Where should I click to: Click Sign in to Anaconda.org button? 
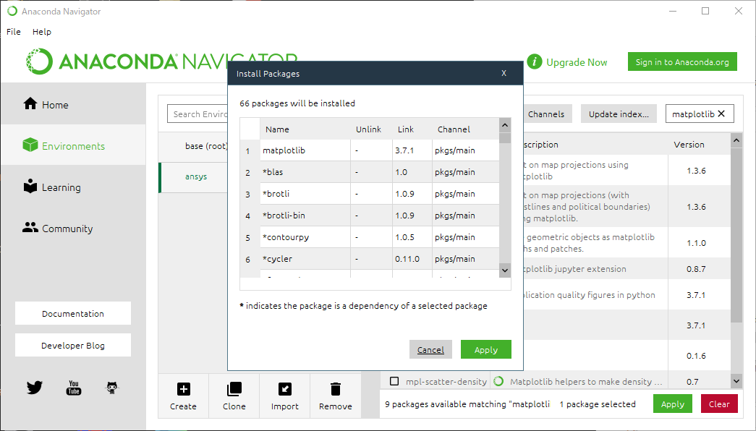click(x=682, y=62)
